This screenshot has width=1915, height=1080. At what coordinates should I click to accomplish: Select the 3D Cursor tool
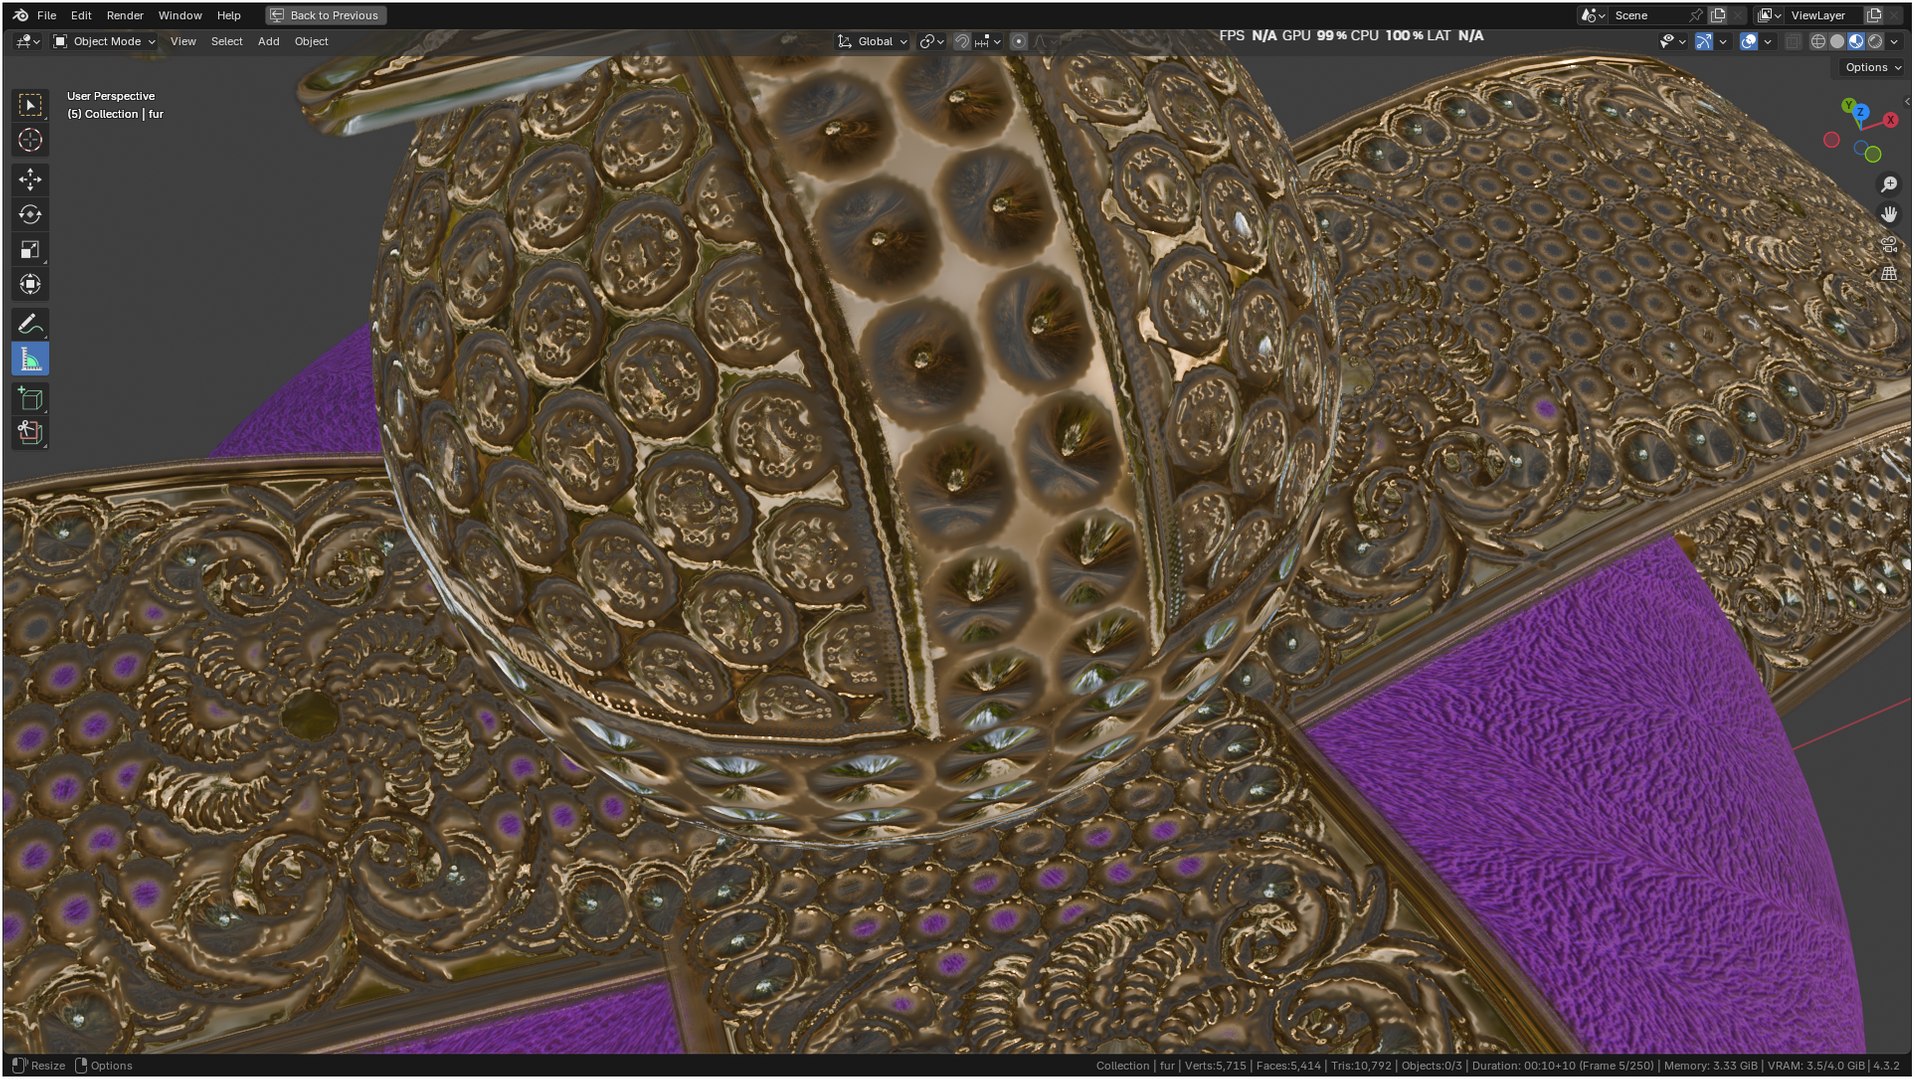[x=30, y=140]
